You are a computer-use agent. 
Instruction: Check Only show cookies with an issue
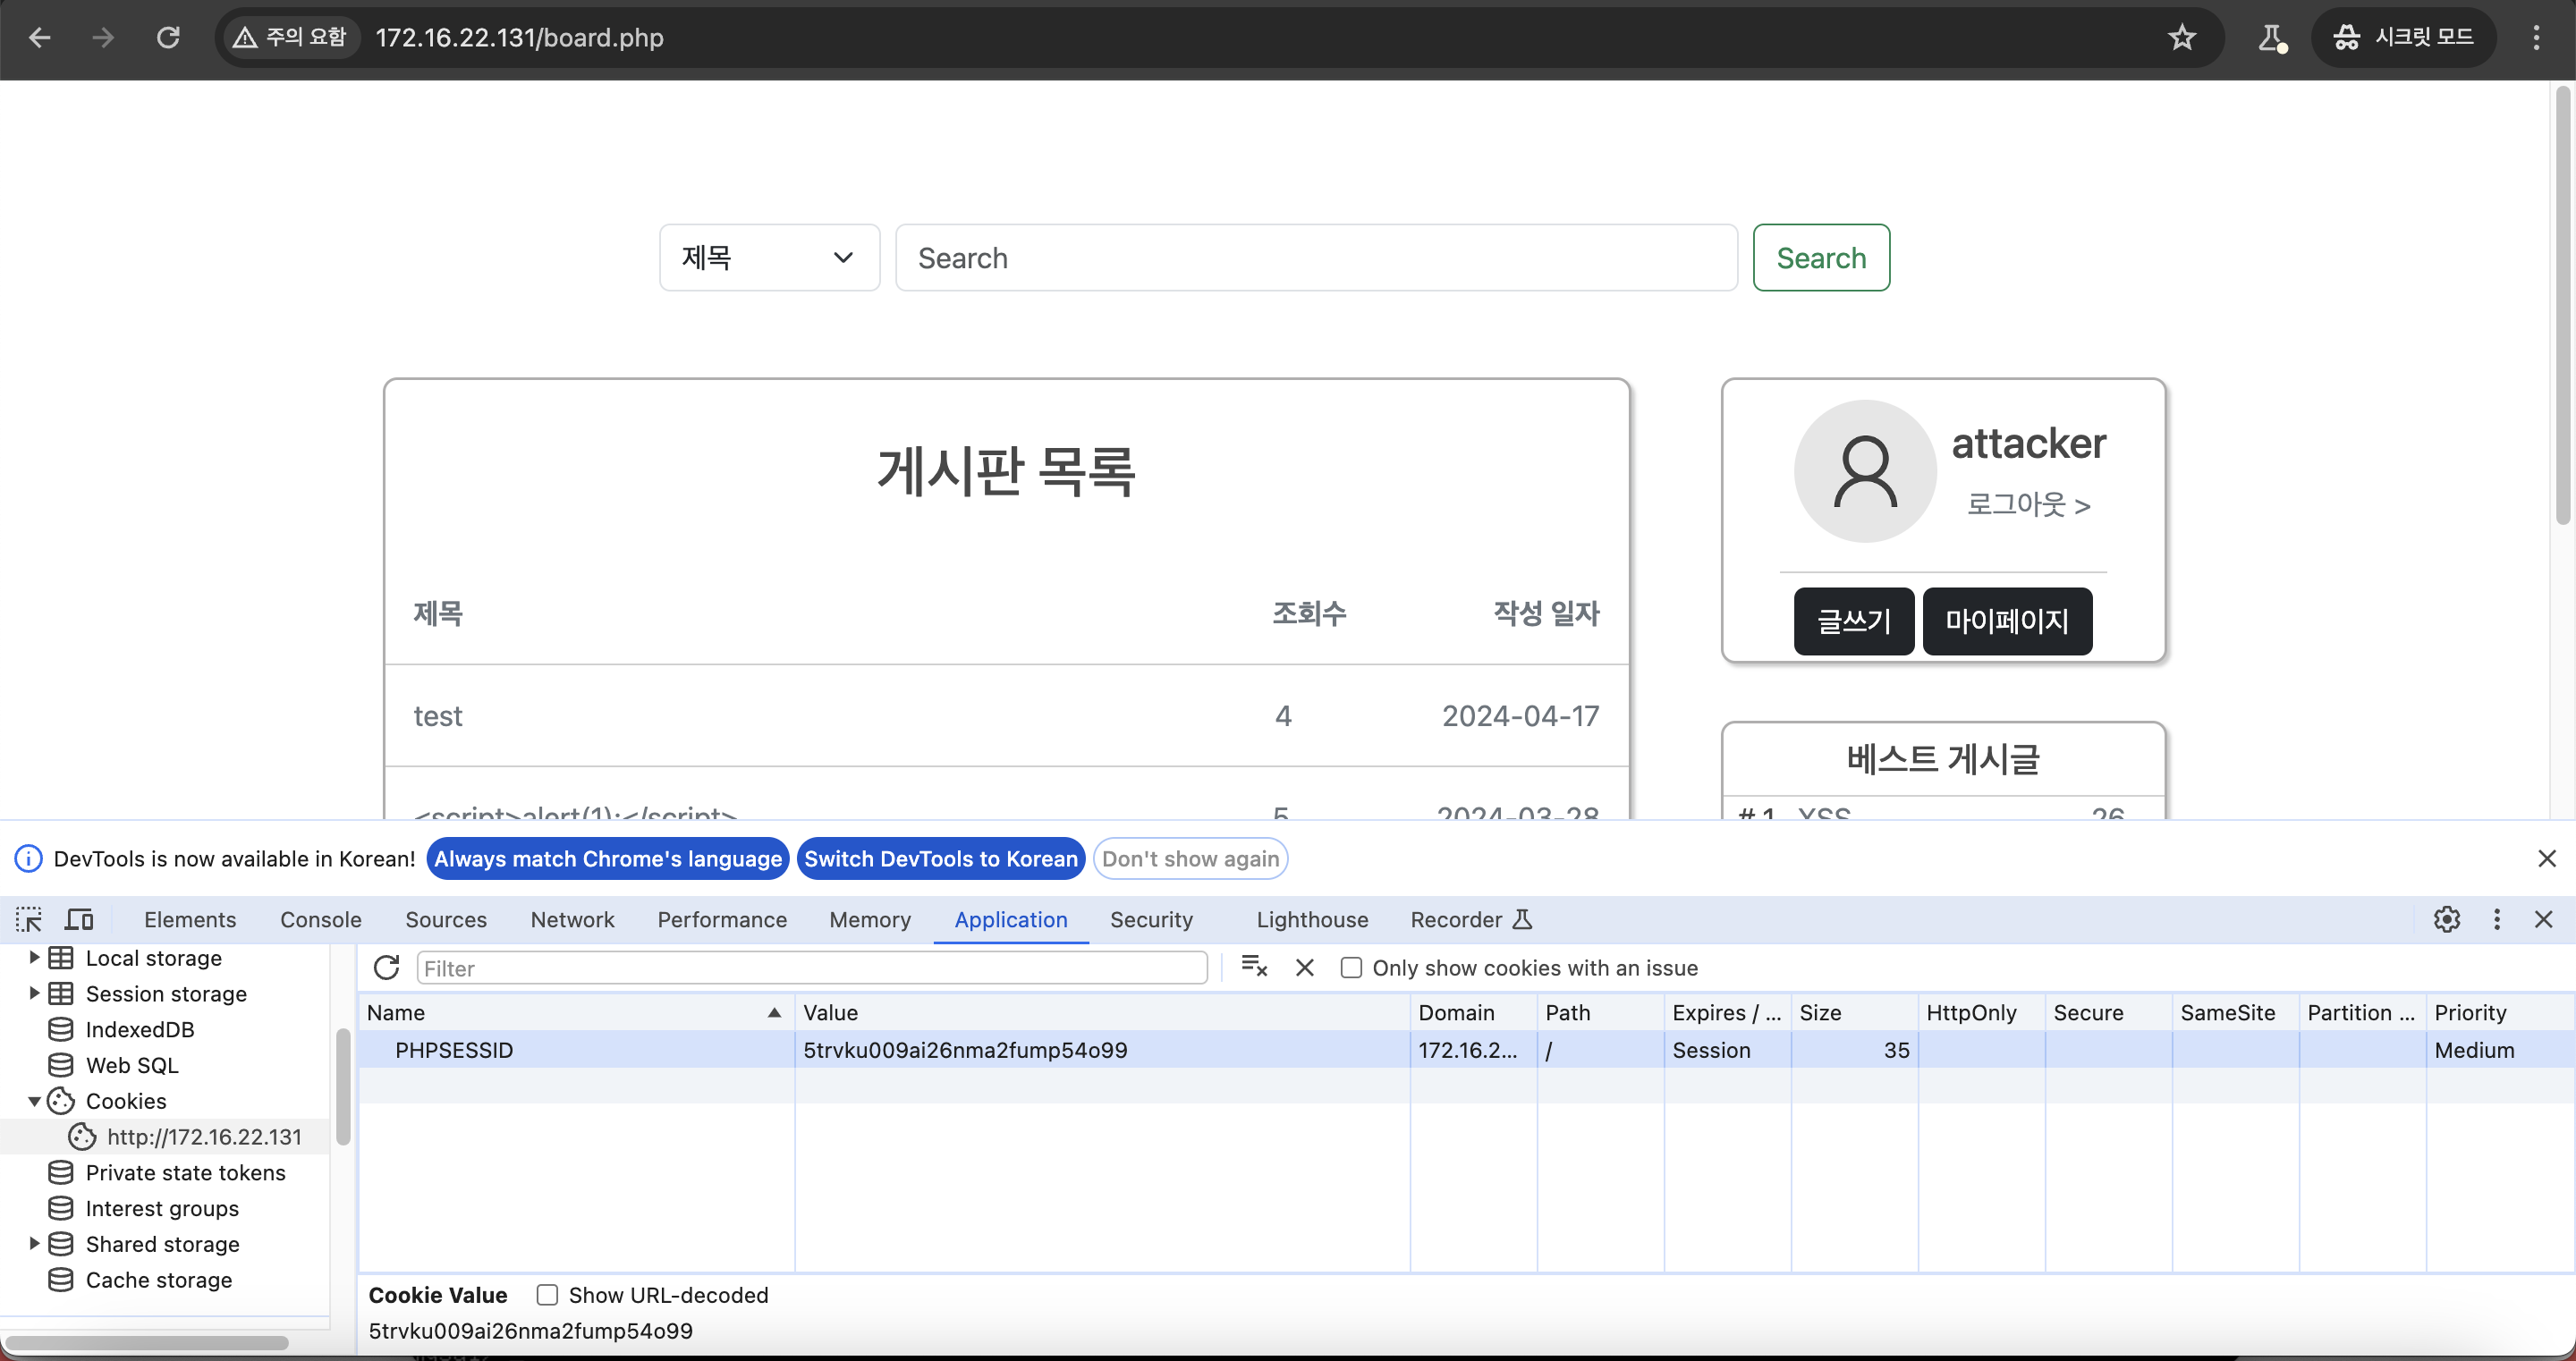pos(1350,967)
